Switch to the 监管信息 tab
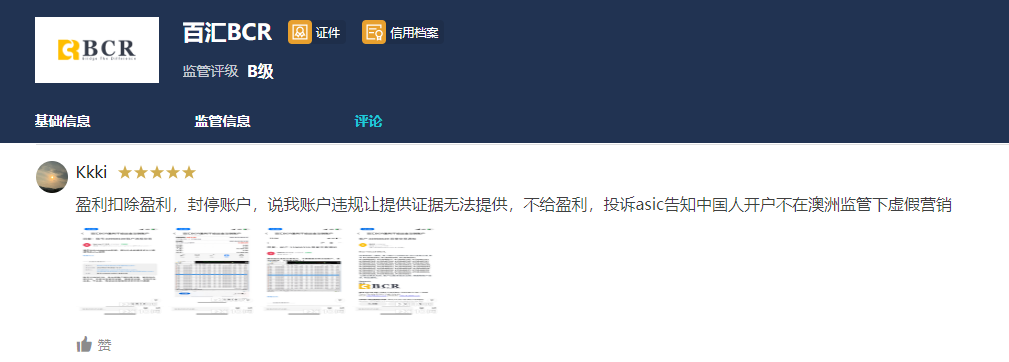Image resolution: width=1009 pixels, height=362 pixels. pyautogui.click(x=223, y=121)
